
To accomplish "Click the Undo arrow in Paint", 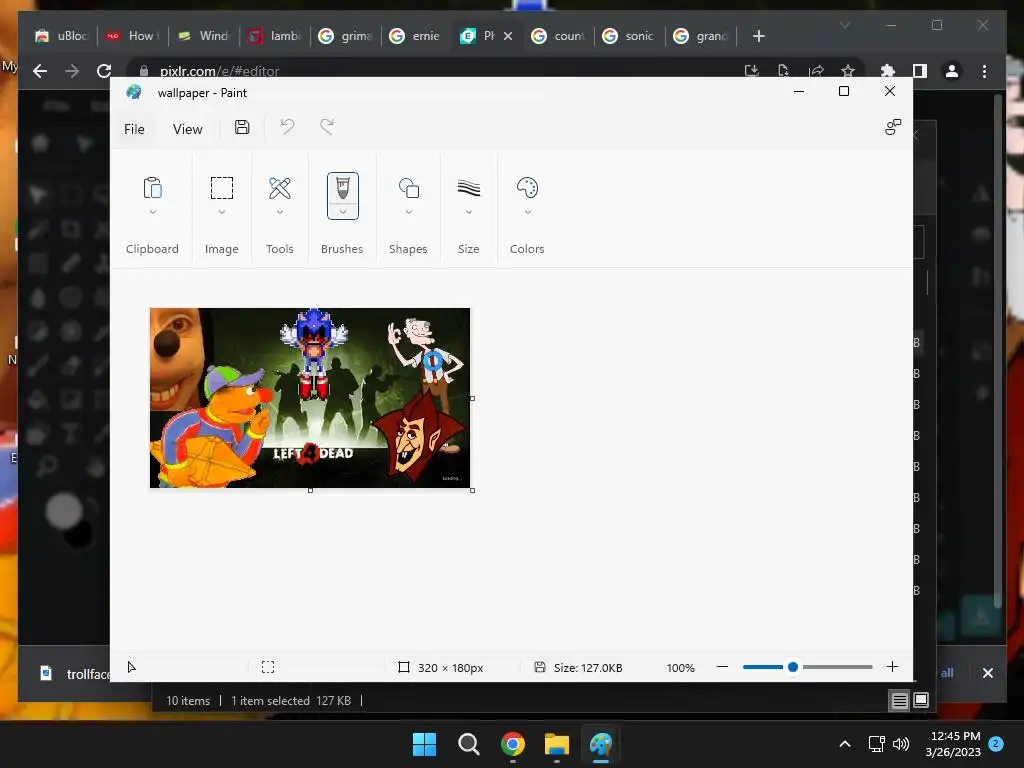I will click(x=287, y=127).
